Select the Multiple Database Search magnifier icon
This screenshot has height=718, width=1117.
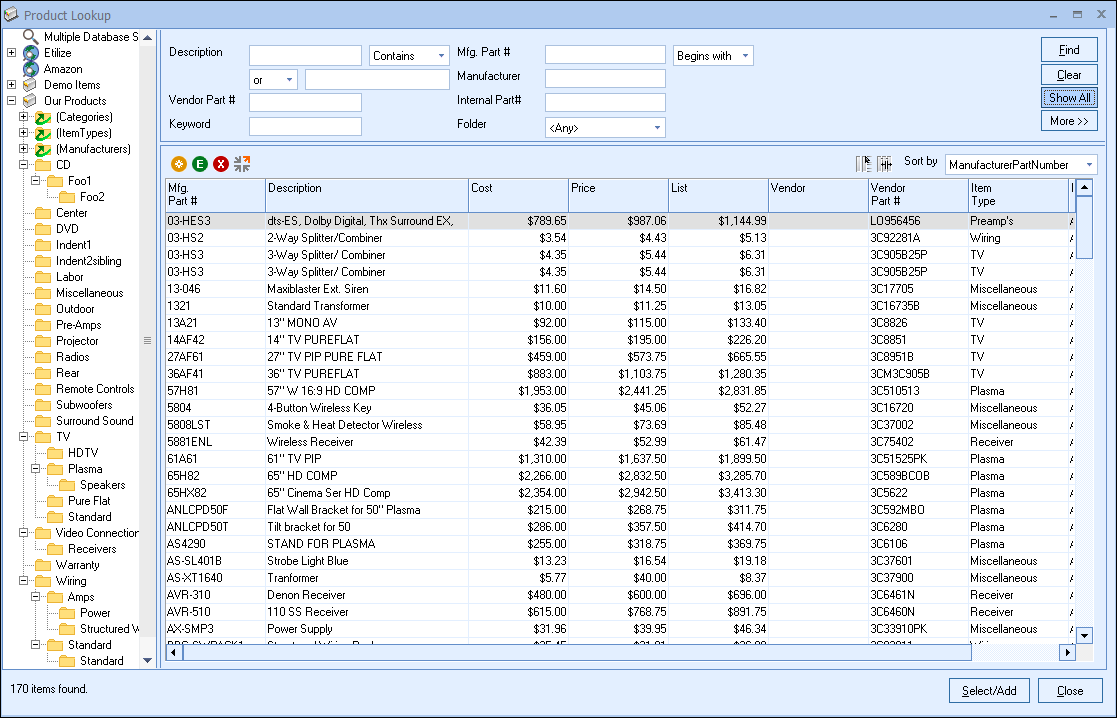click(31, 37)
